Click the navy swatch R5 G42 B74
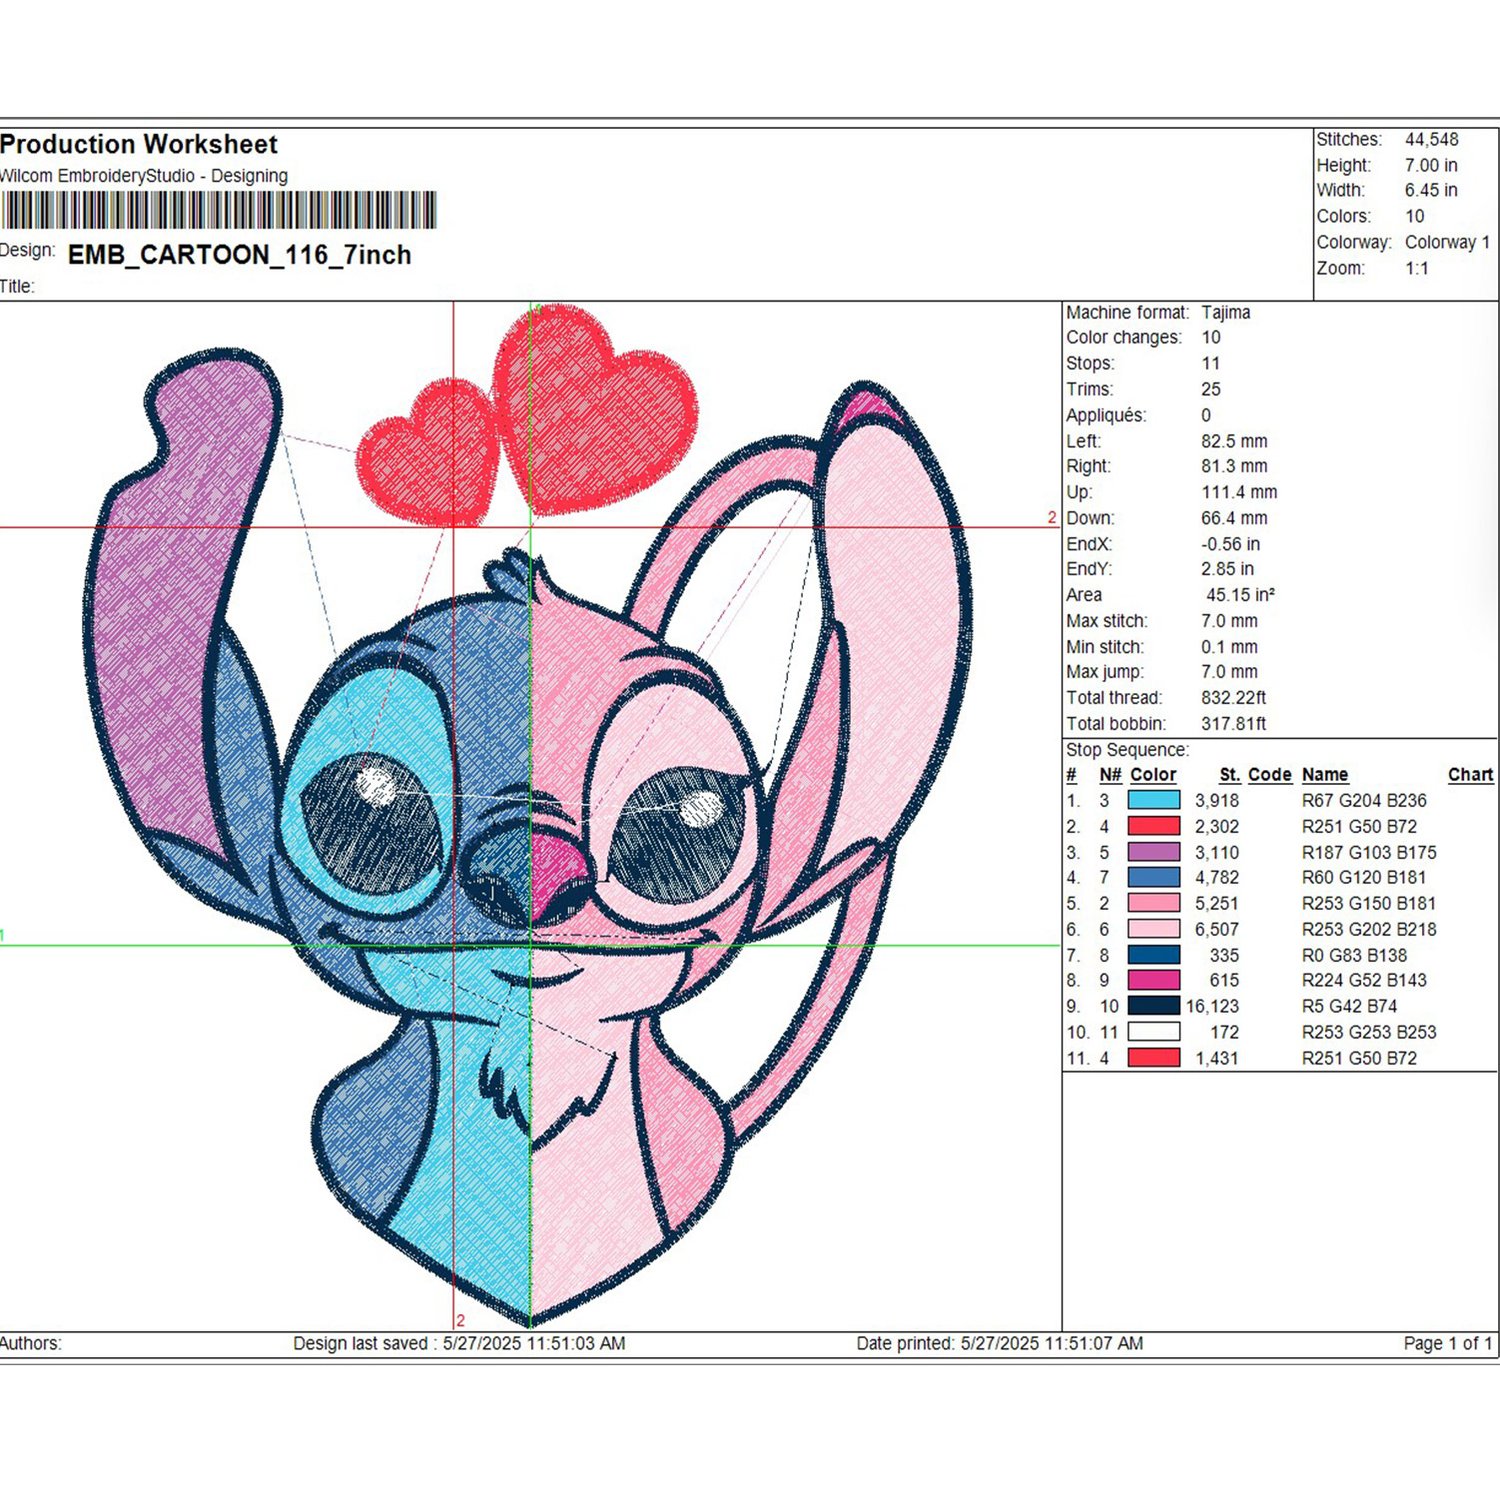Viewport: 1500px width, 1495px height. point(1153,1006)
